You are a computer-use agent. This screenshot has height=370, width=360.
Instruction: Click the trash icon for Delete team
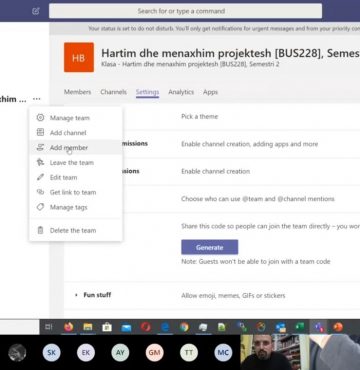coord(40,230)
